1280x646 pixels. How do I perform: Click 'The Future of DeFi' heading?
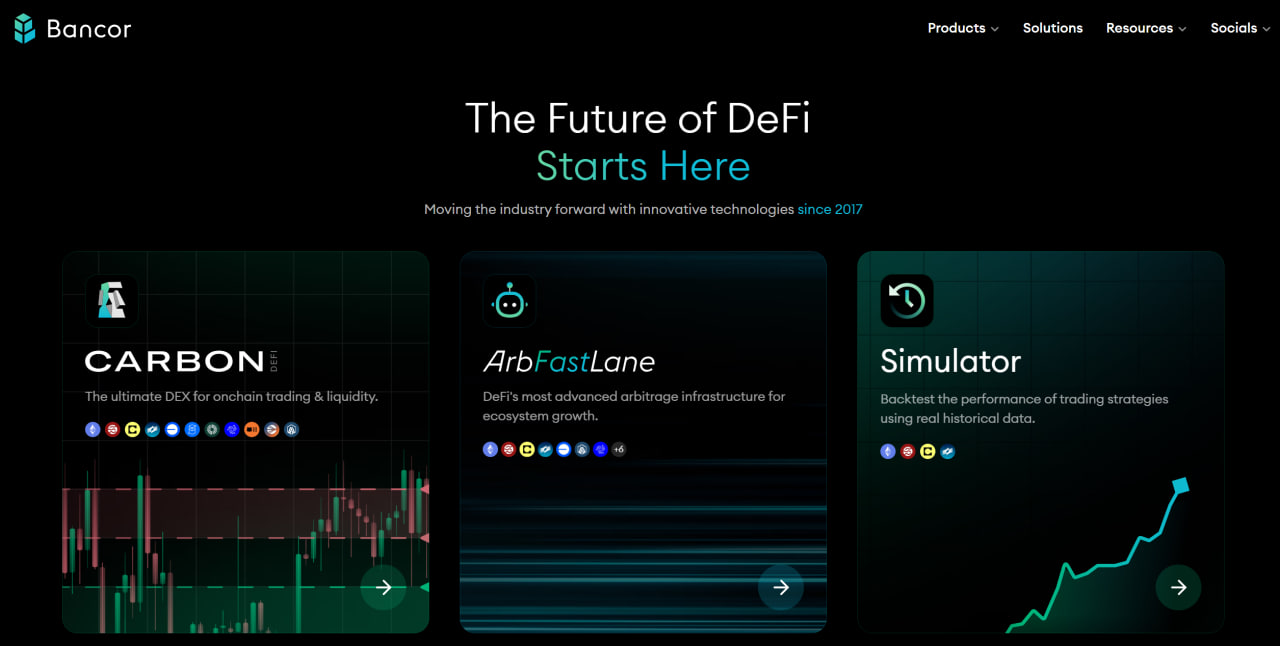[638, 118]
